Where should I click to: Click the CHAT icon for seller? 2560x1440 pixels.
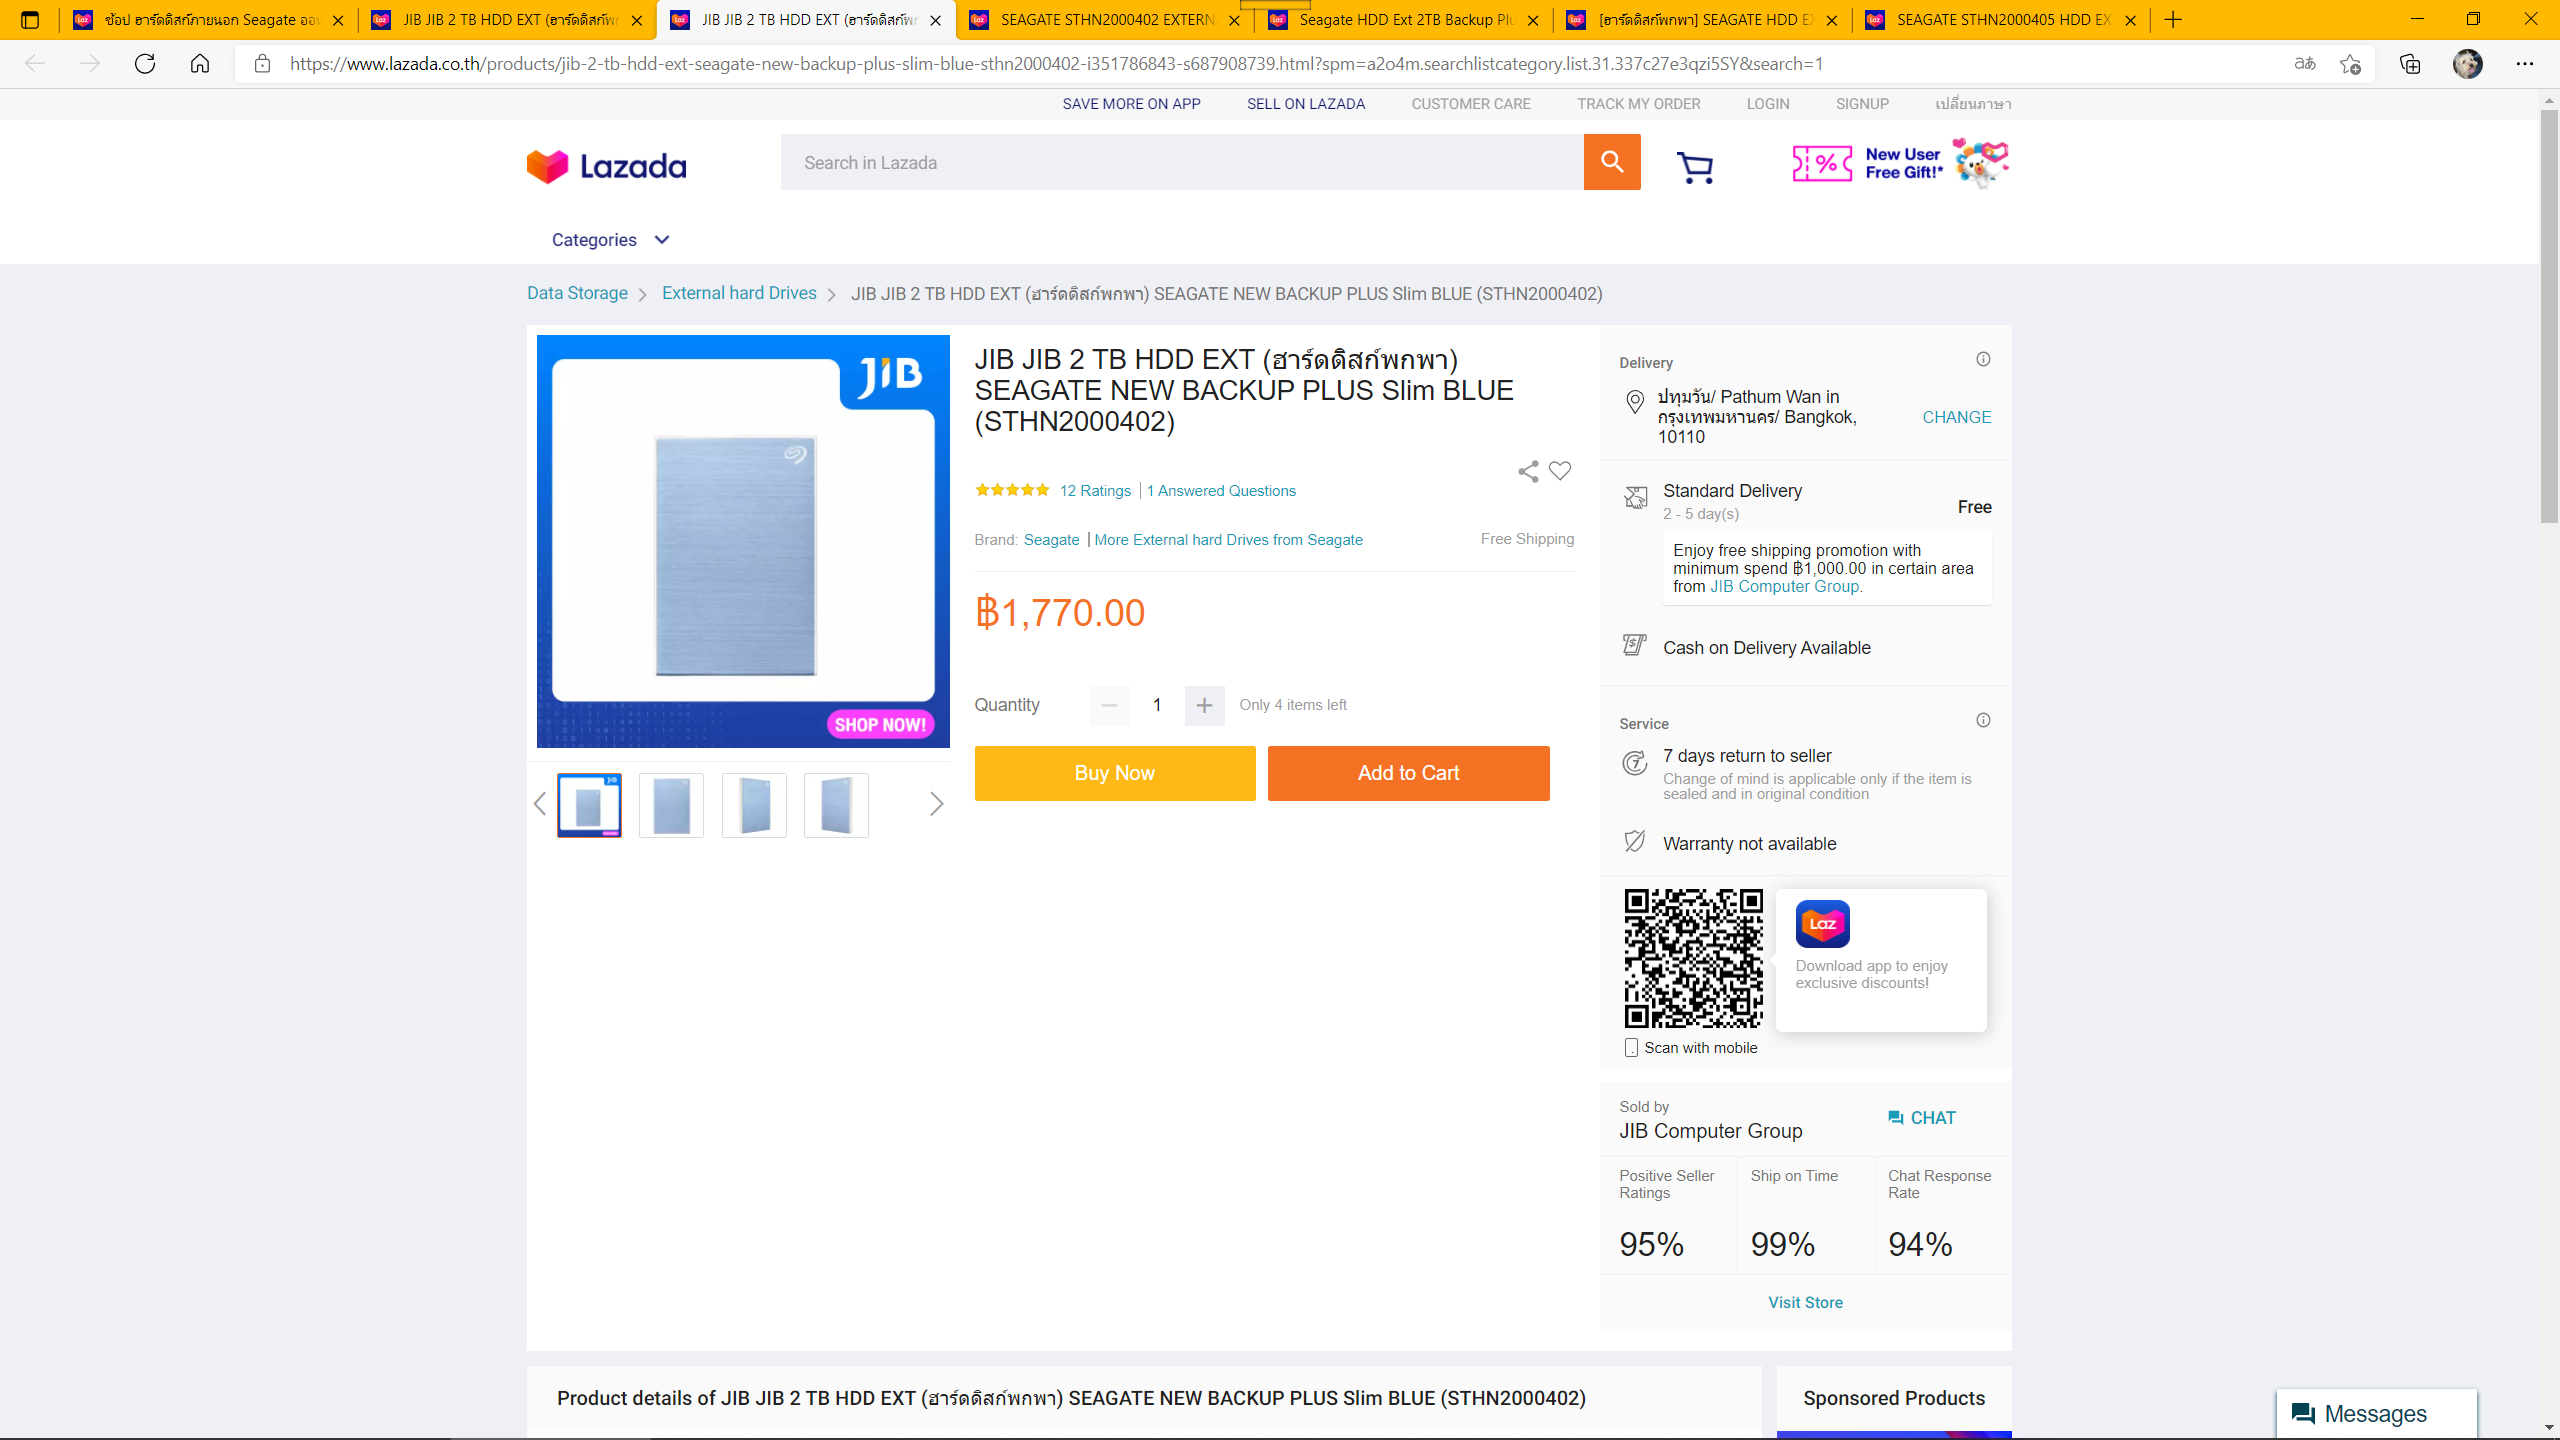[1896, 1118]
